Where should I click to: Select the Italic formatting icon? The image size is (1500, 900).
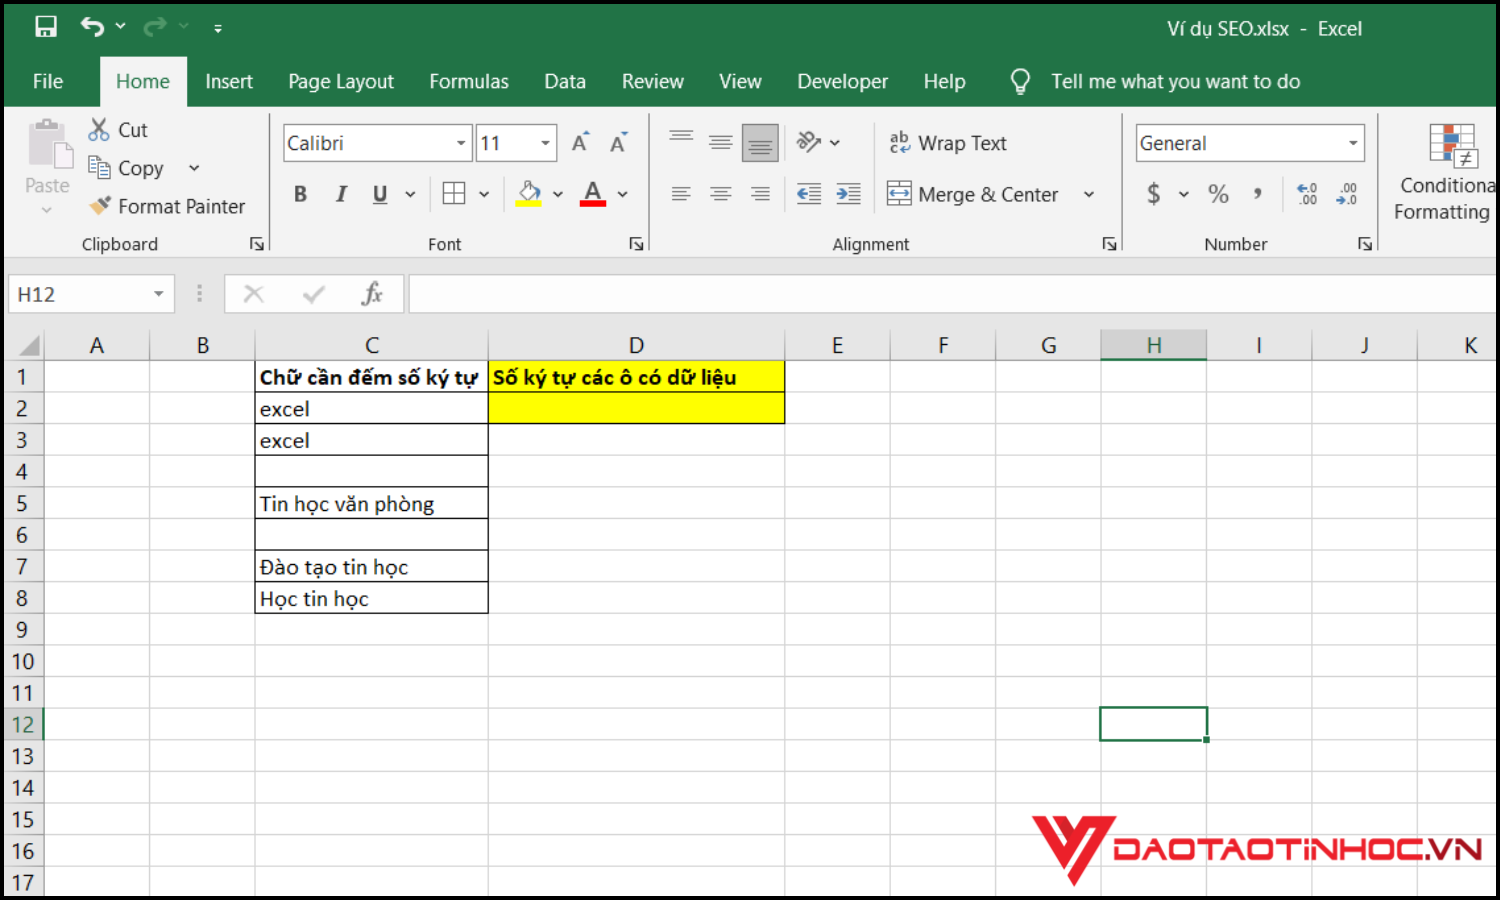tap(341, 193)
